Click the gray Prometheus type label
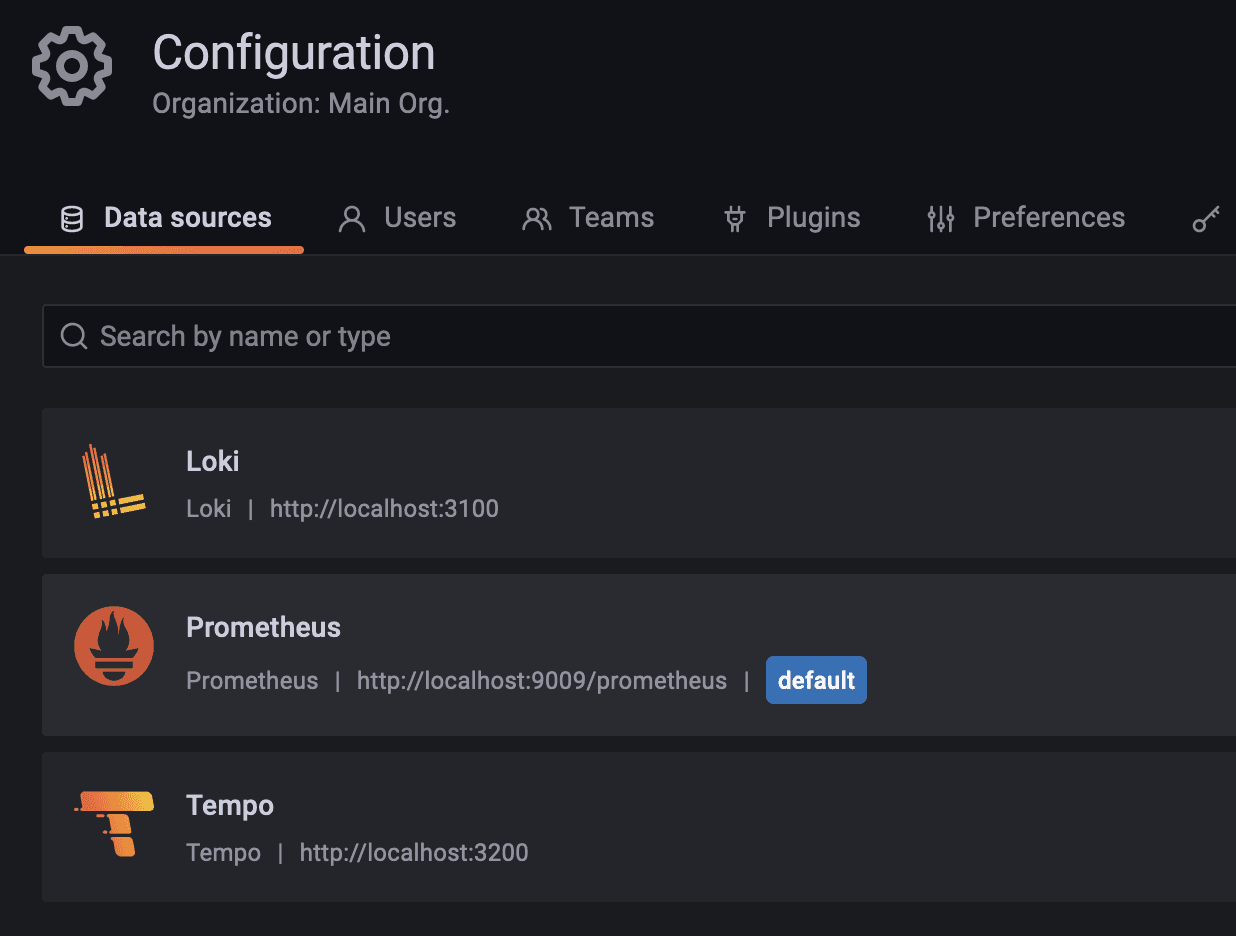The height and width of the screenshot is (936, 1236). [x=252, y=681]
